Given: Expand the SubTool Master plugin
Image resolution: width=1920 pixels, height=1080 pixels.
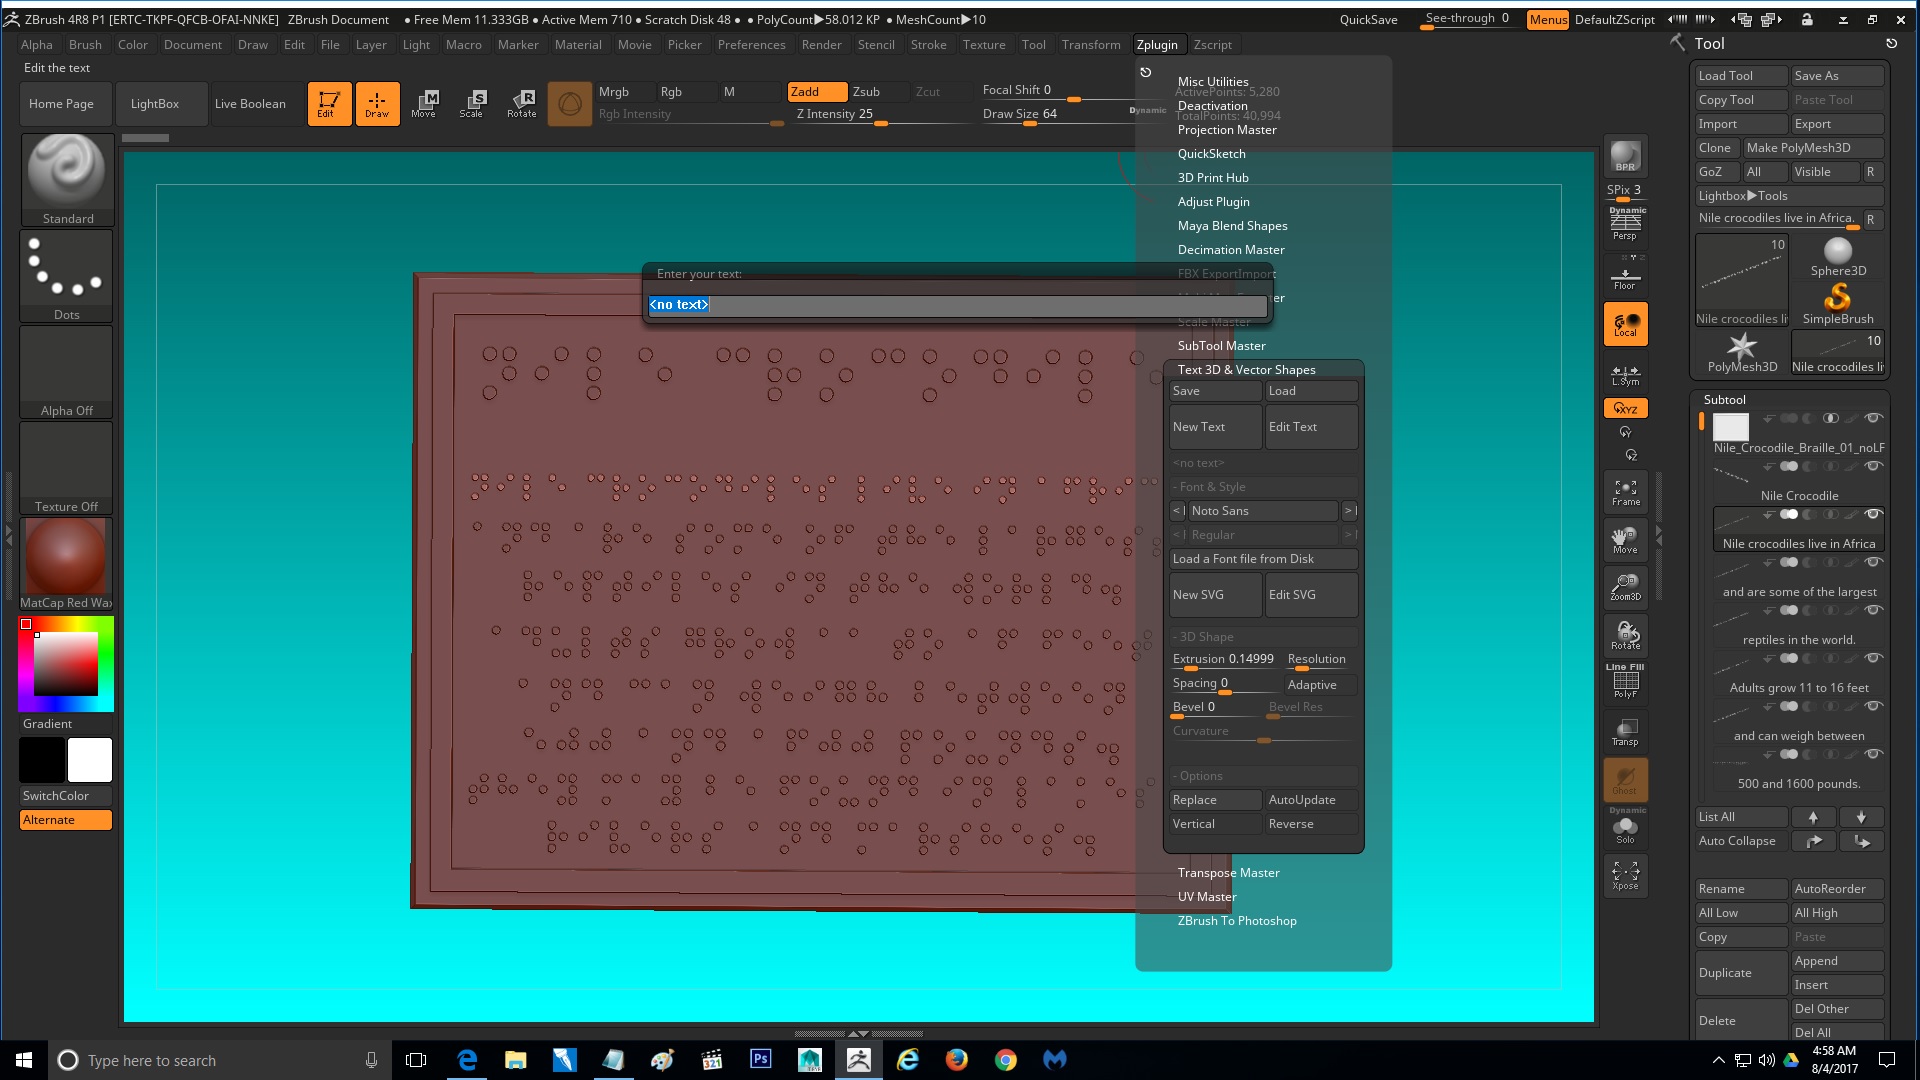Looking at the screenshot, I should [1221, 346].
